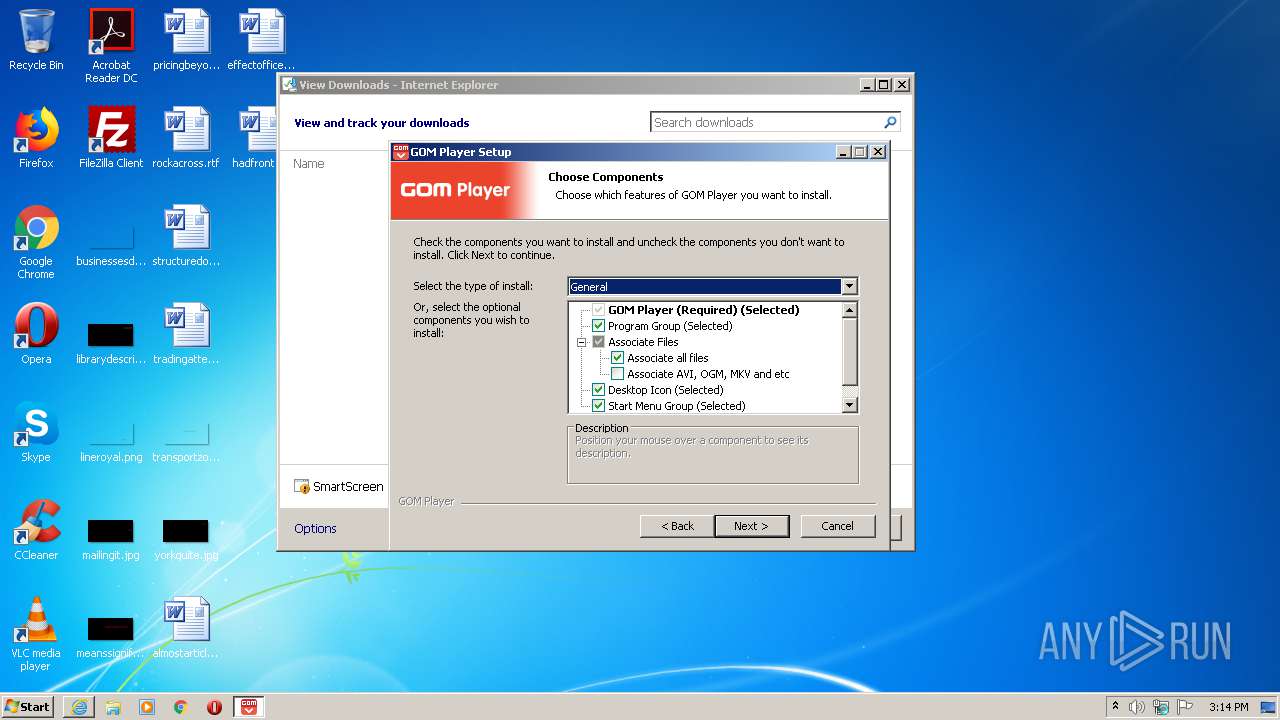This screenshot has height=720, width=1280.
Task: Select the FileZilla Client desktop icon
Action: [x=111, y=138]
